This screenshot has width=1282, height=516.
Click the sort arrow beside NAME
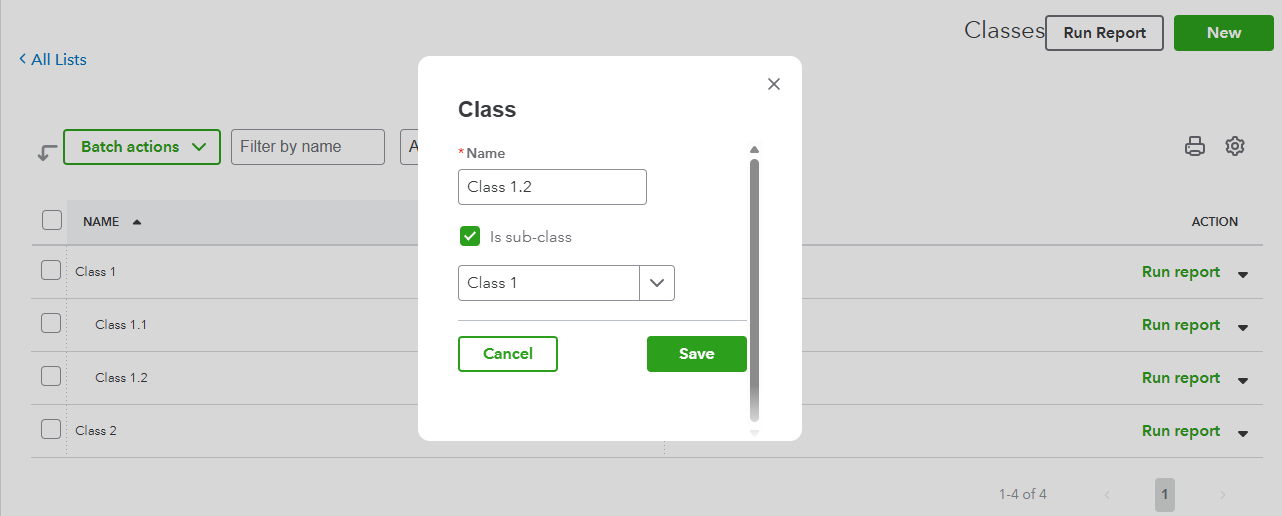click(x=137, y=222)
